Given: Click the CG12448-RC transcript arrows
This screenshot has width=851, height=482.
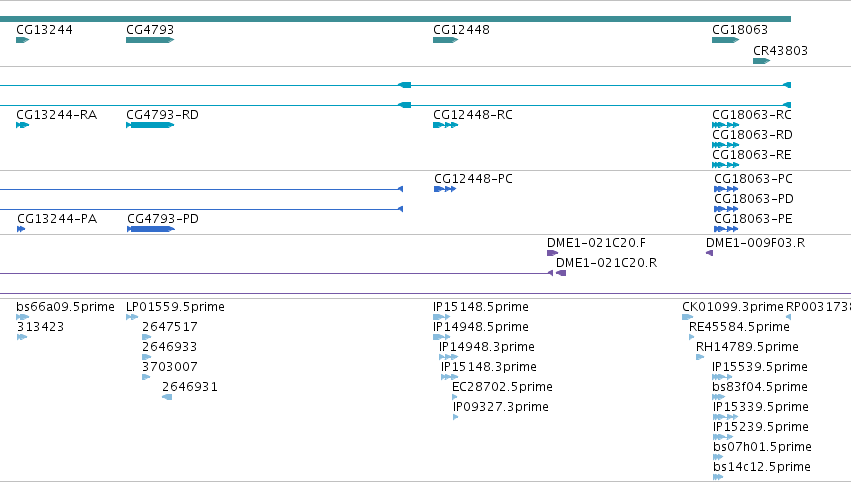Looking at the screenshot, I should click(446, 125).
